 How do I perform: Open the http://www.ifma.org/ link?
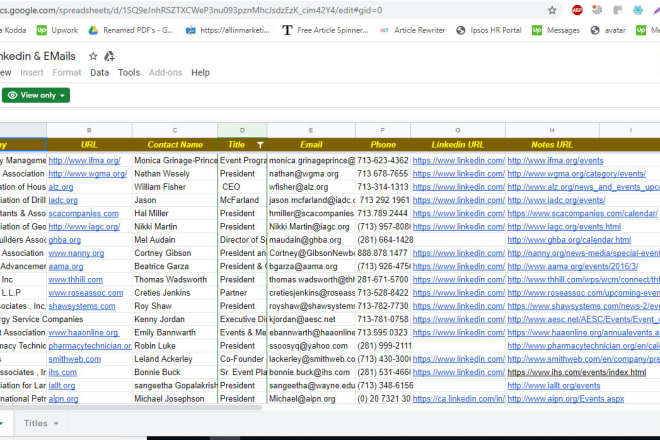click(x=84, y=160)
